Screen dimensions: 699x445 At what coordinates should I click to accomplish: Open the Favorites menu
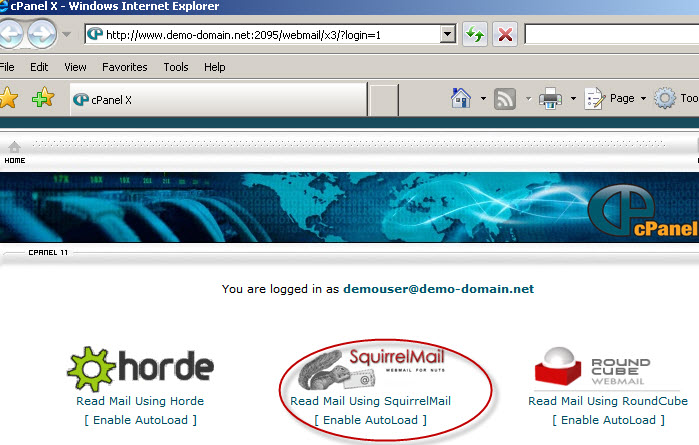point(124,67)
